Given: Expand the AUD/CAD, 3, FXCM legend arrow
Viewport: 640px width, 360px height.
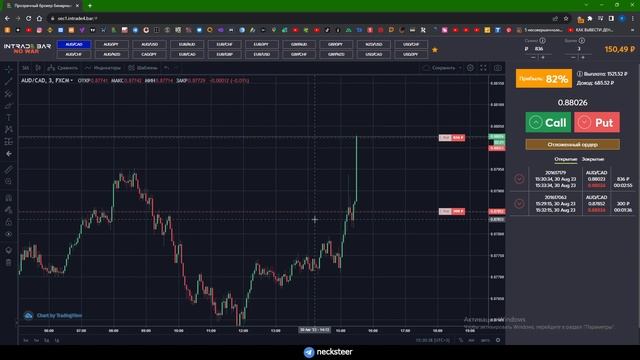Looking at the screenshot, I should (x=72, y=80).
